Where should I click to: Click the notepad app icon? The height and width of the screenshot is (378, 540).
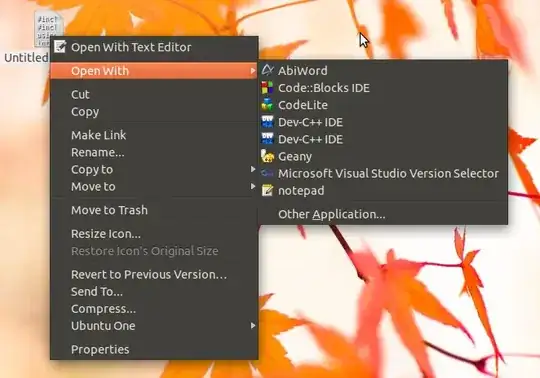267,190
